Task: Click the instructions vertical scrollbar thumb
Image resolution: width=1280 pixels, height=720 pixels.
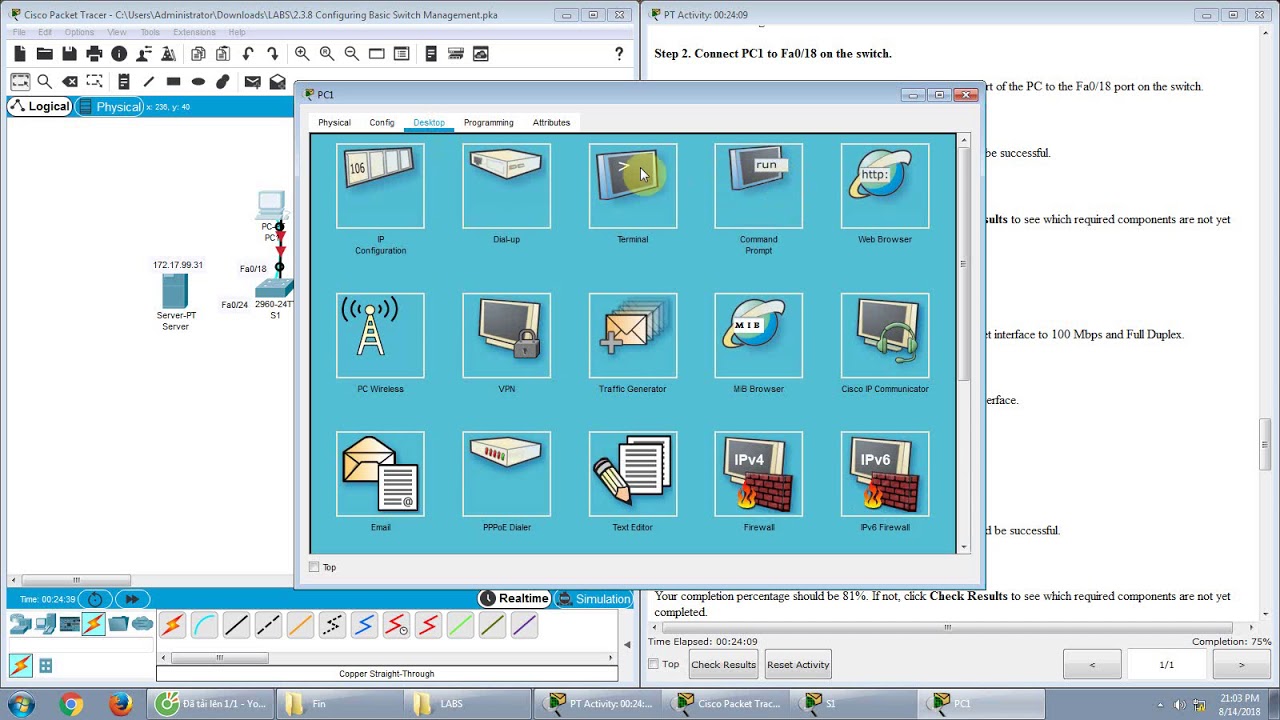Action: pos(1264,445)
